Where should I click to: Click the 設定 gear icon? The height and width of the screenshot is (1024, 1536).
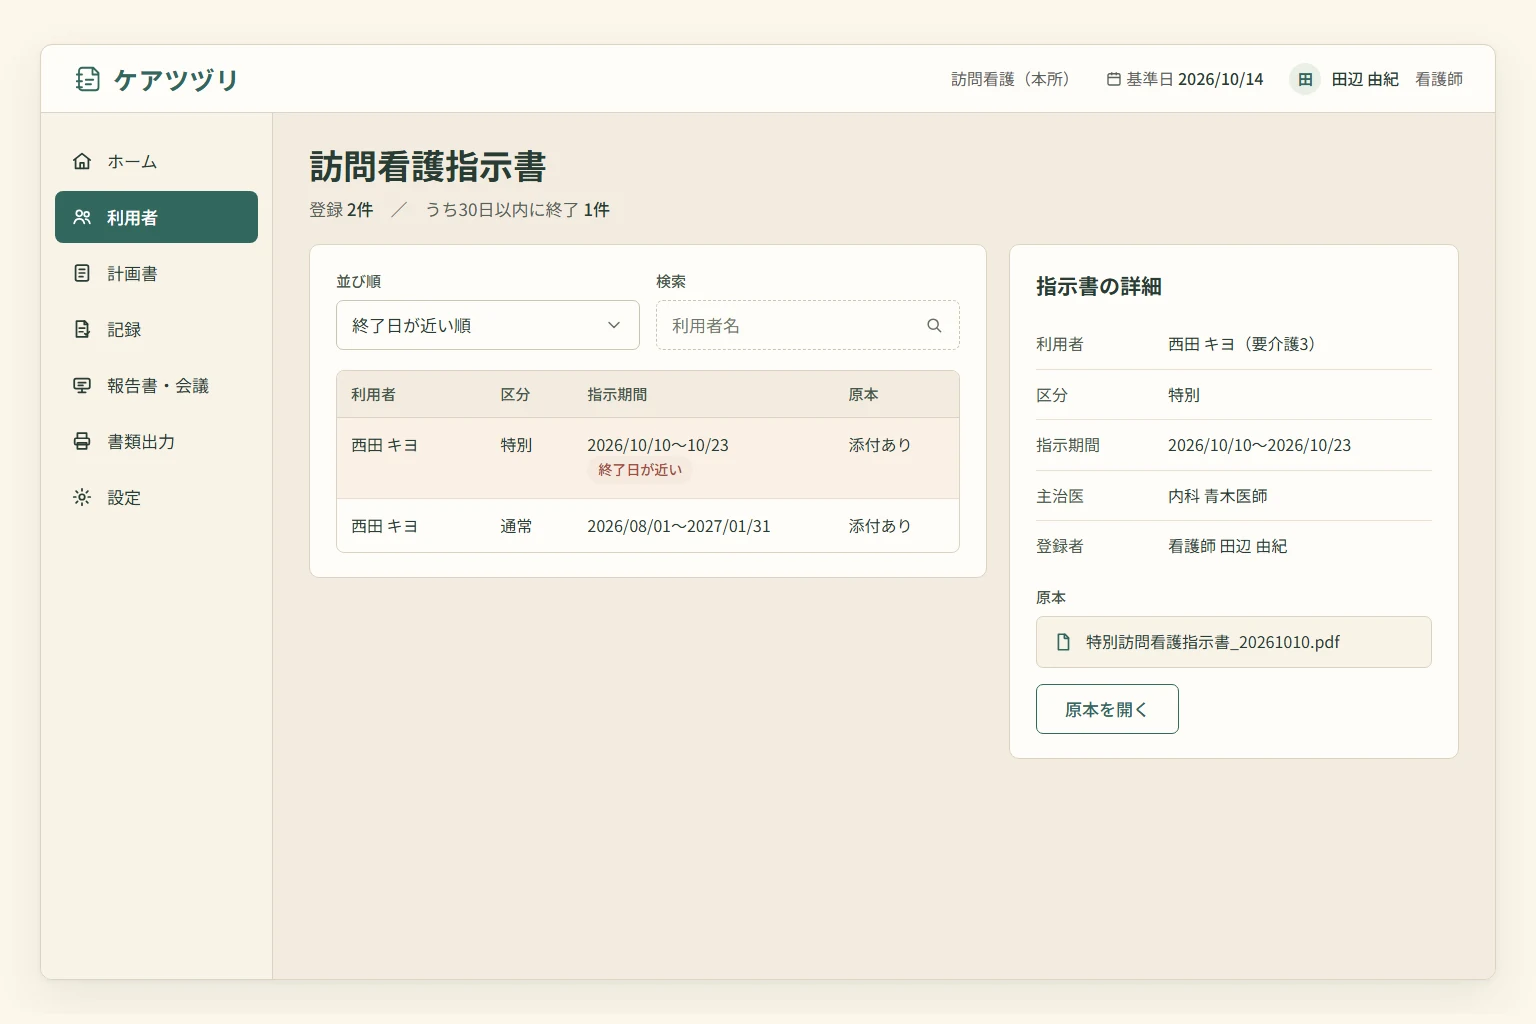pyautogui.click(x=82, y=497)
